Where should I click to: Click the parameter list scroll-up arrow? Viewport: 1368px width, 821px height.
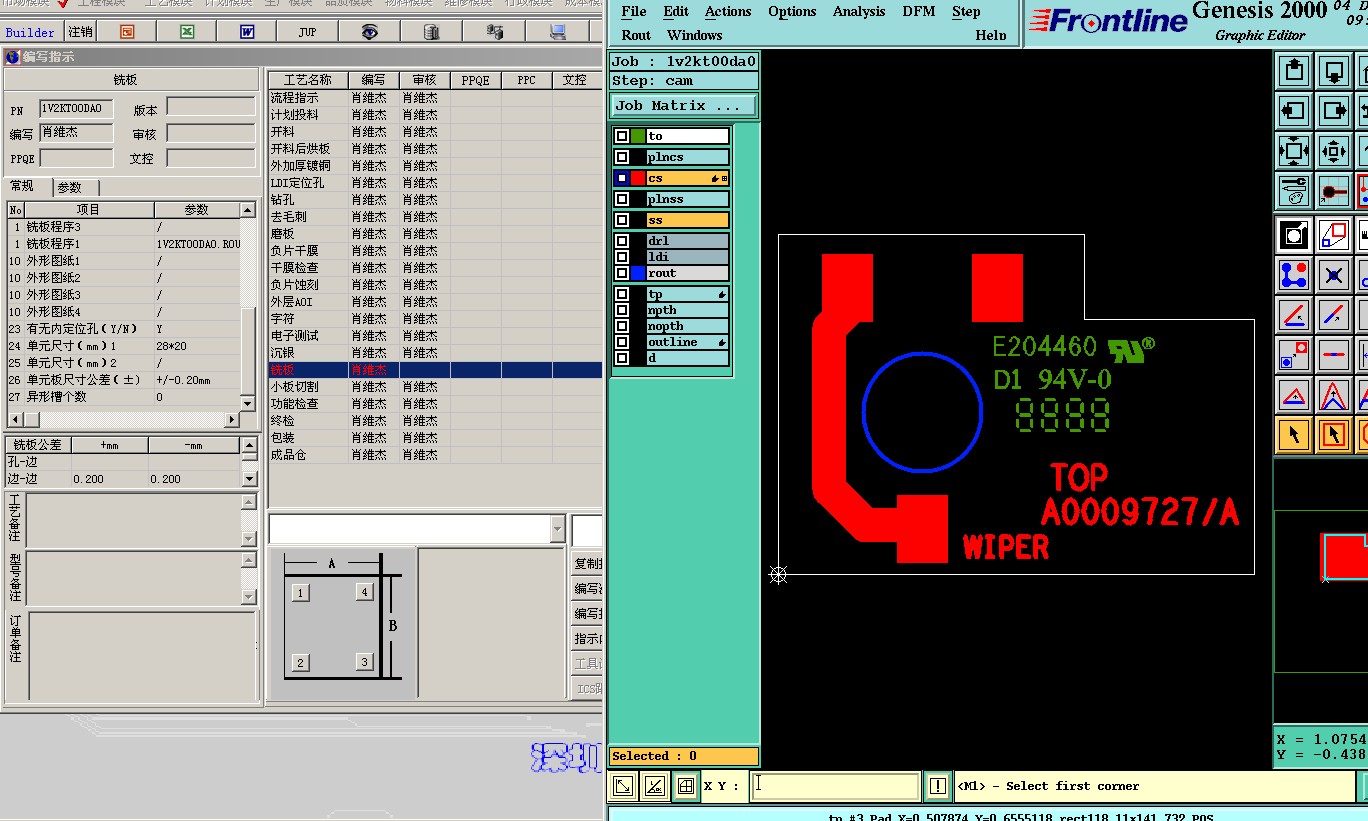[248, 210]
